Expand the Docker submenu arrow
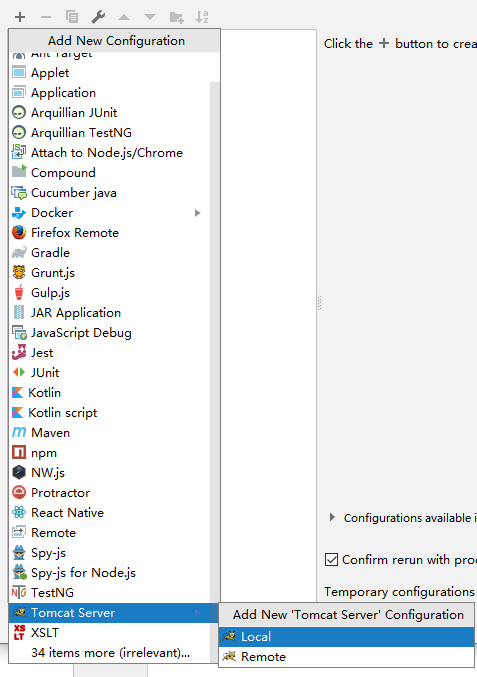This screenshot has height=677, width=477. (197, 213)
